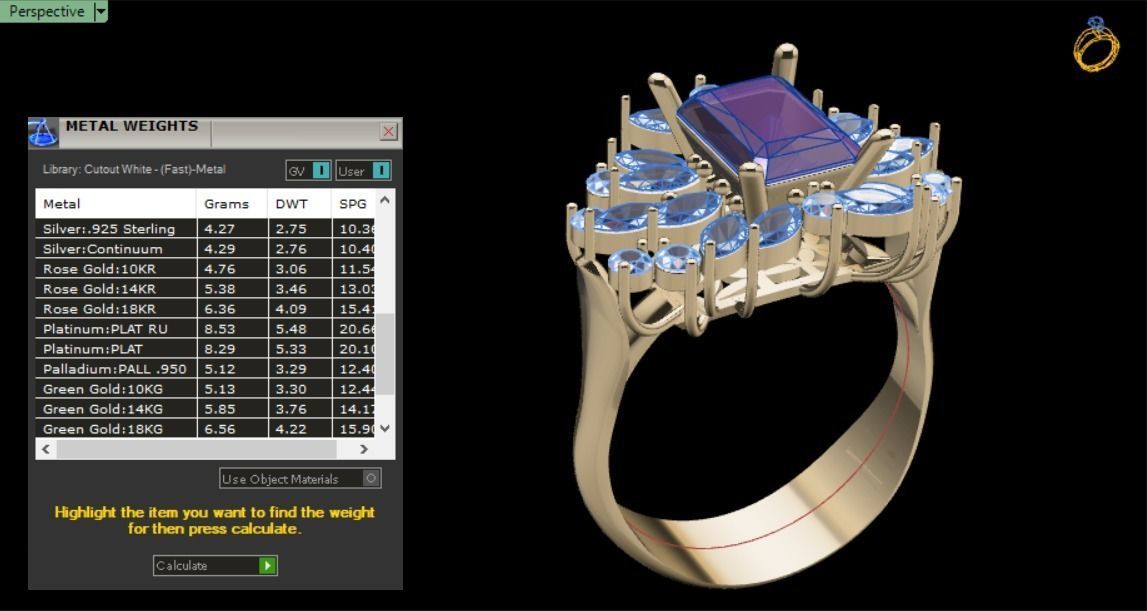1147x611 pixels.
Task: Select the Palladium:PALL .950 row
Action: click(x=206, y=369)
